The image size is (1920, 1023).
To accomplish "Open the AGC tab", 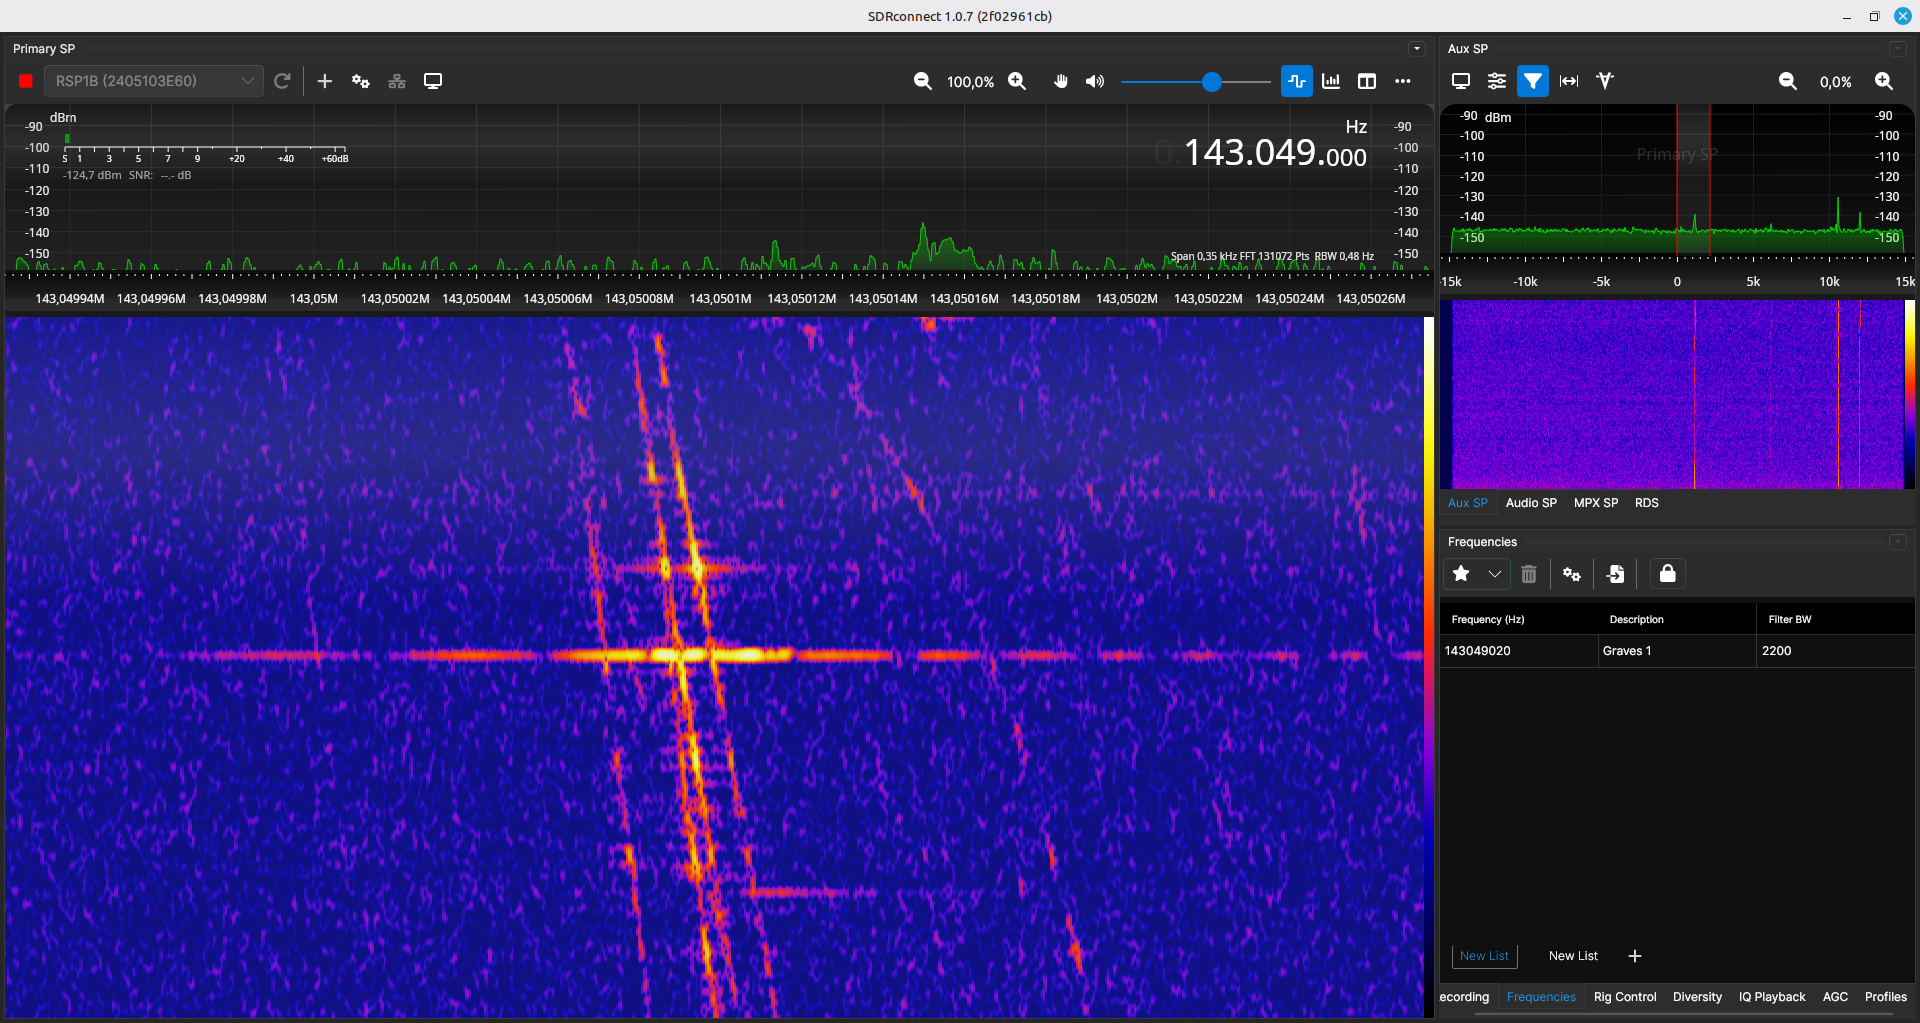I will pyautogui.click(x=1835, y=997).
